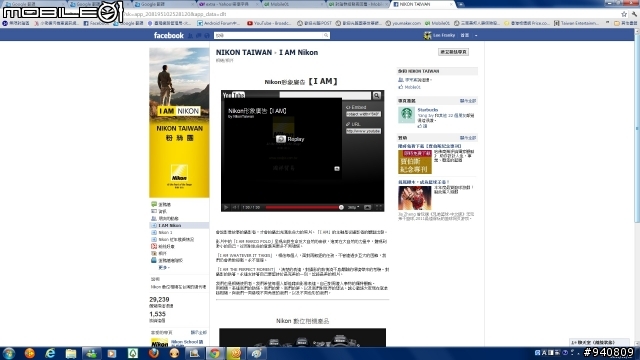Open the Windows Live Messenger taskbar icon
The width and height of the screenshot is (640, 360).
click(91, 353)
